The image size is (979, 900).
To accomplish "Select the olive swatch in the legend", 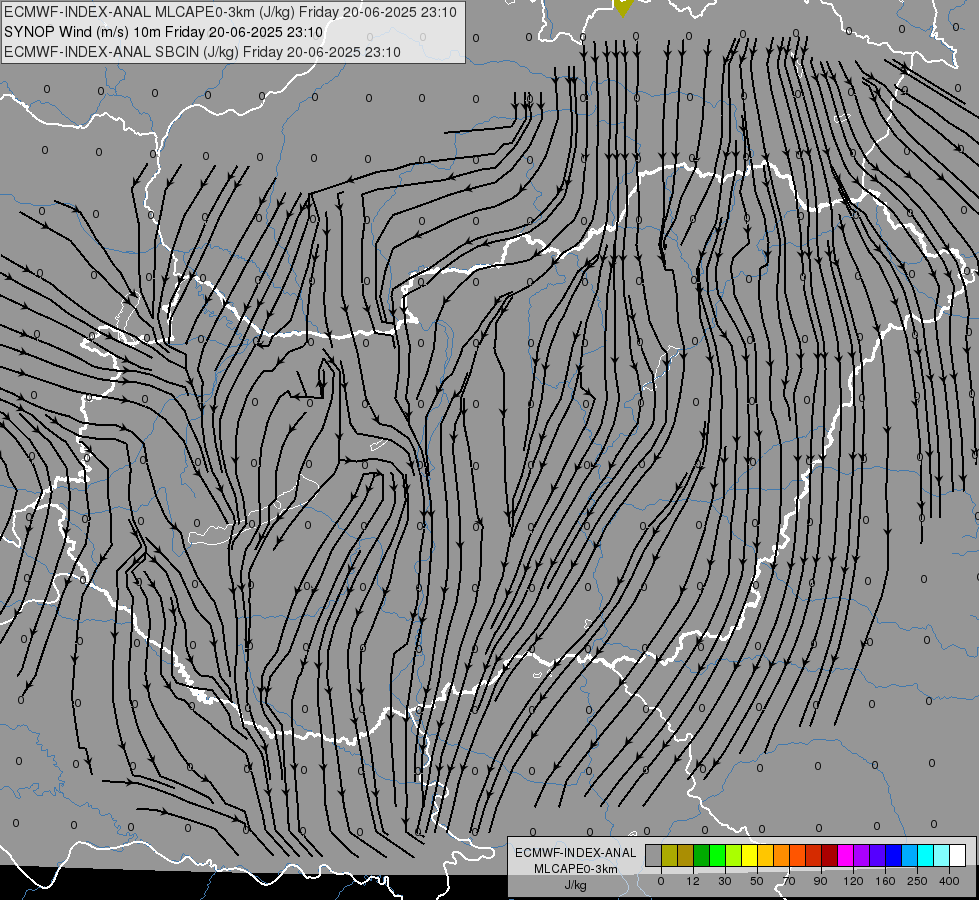I will 670,855.
